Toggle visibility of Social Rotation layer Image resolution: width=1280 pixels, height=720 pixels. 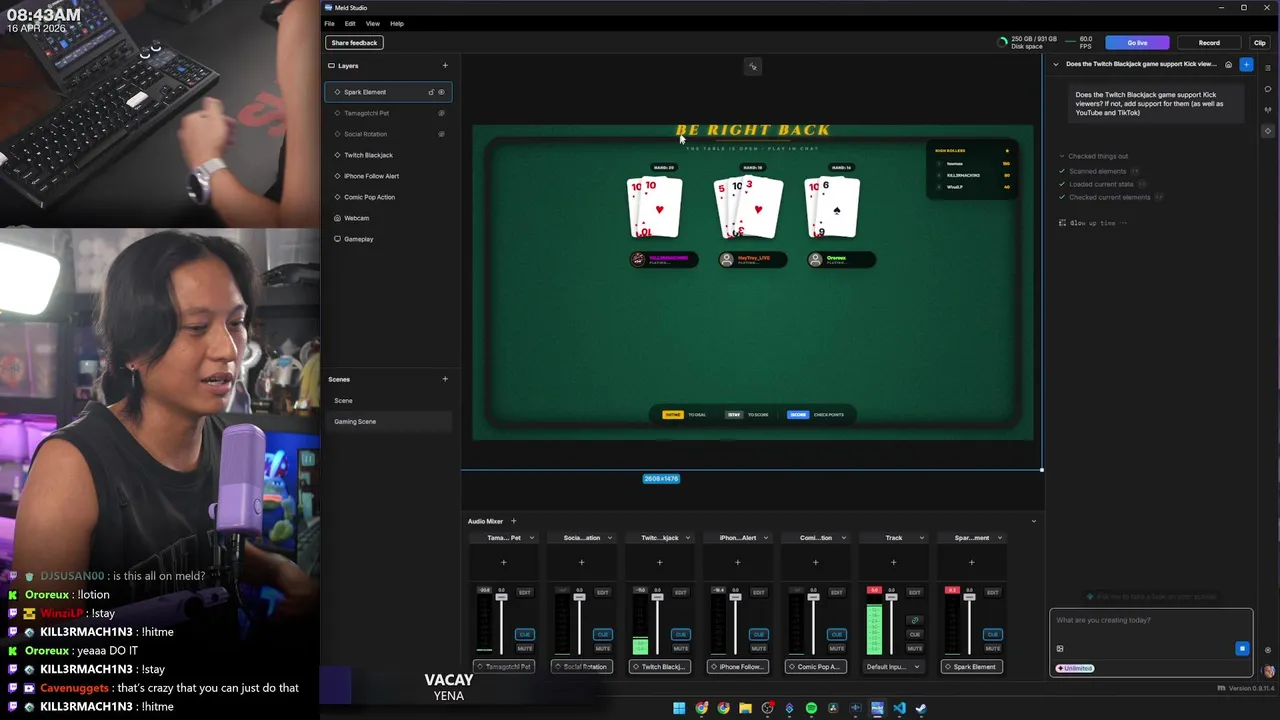click(441, 134)
